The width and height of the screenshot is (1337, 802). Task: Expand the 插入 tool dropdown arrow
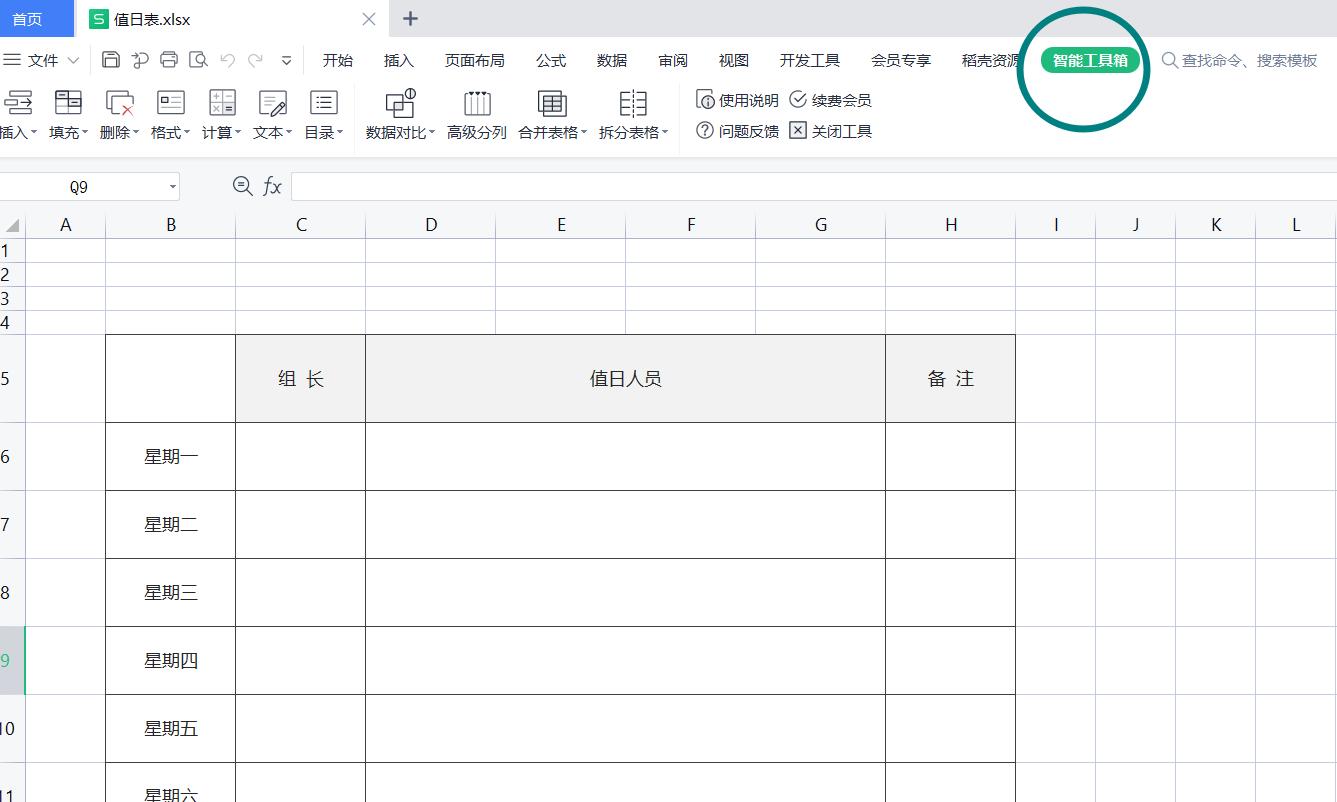pyautogui.click(x=34, y=131)
